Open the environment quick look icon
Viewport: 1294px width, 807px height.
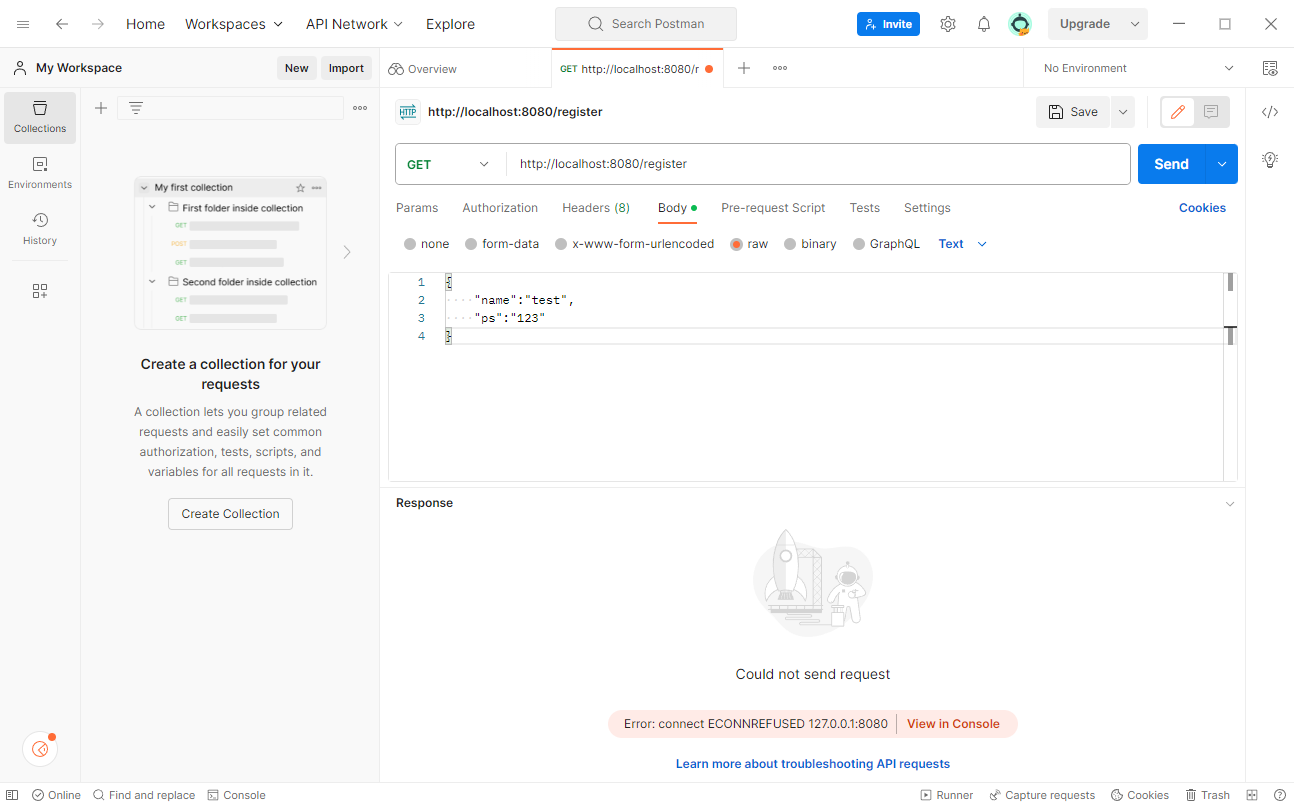pyautogui.click(x=1270, y=68)
